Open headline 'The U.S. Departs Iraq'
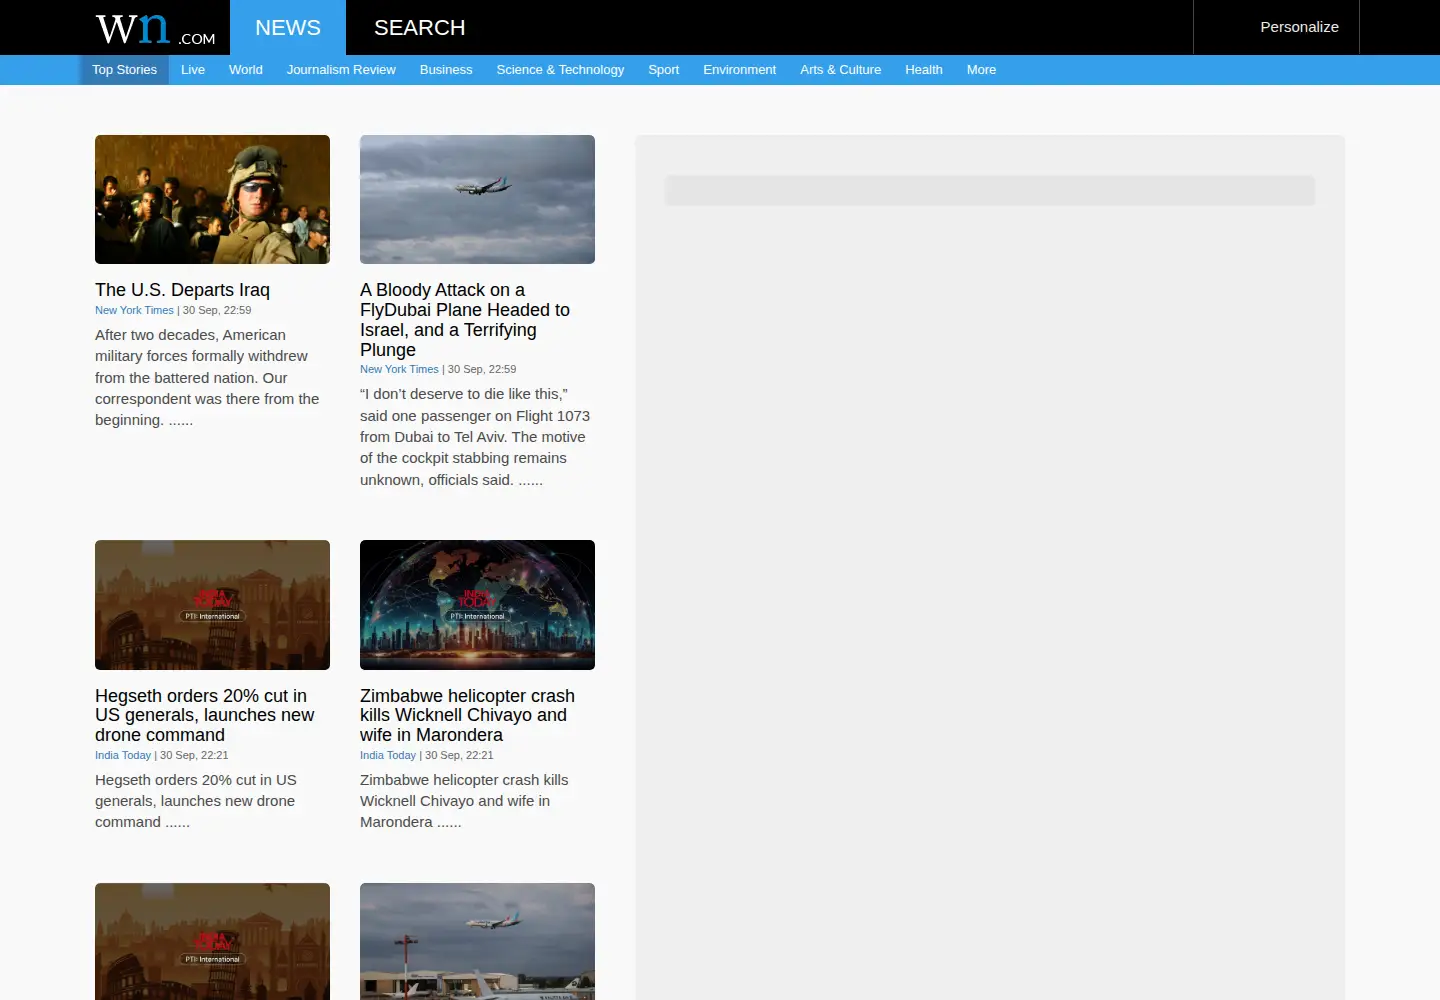Screen dimensions: 1440x1000 182,290
